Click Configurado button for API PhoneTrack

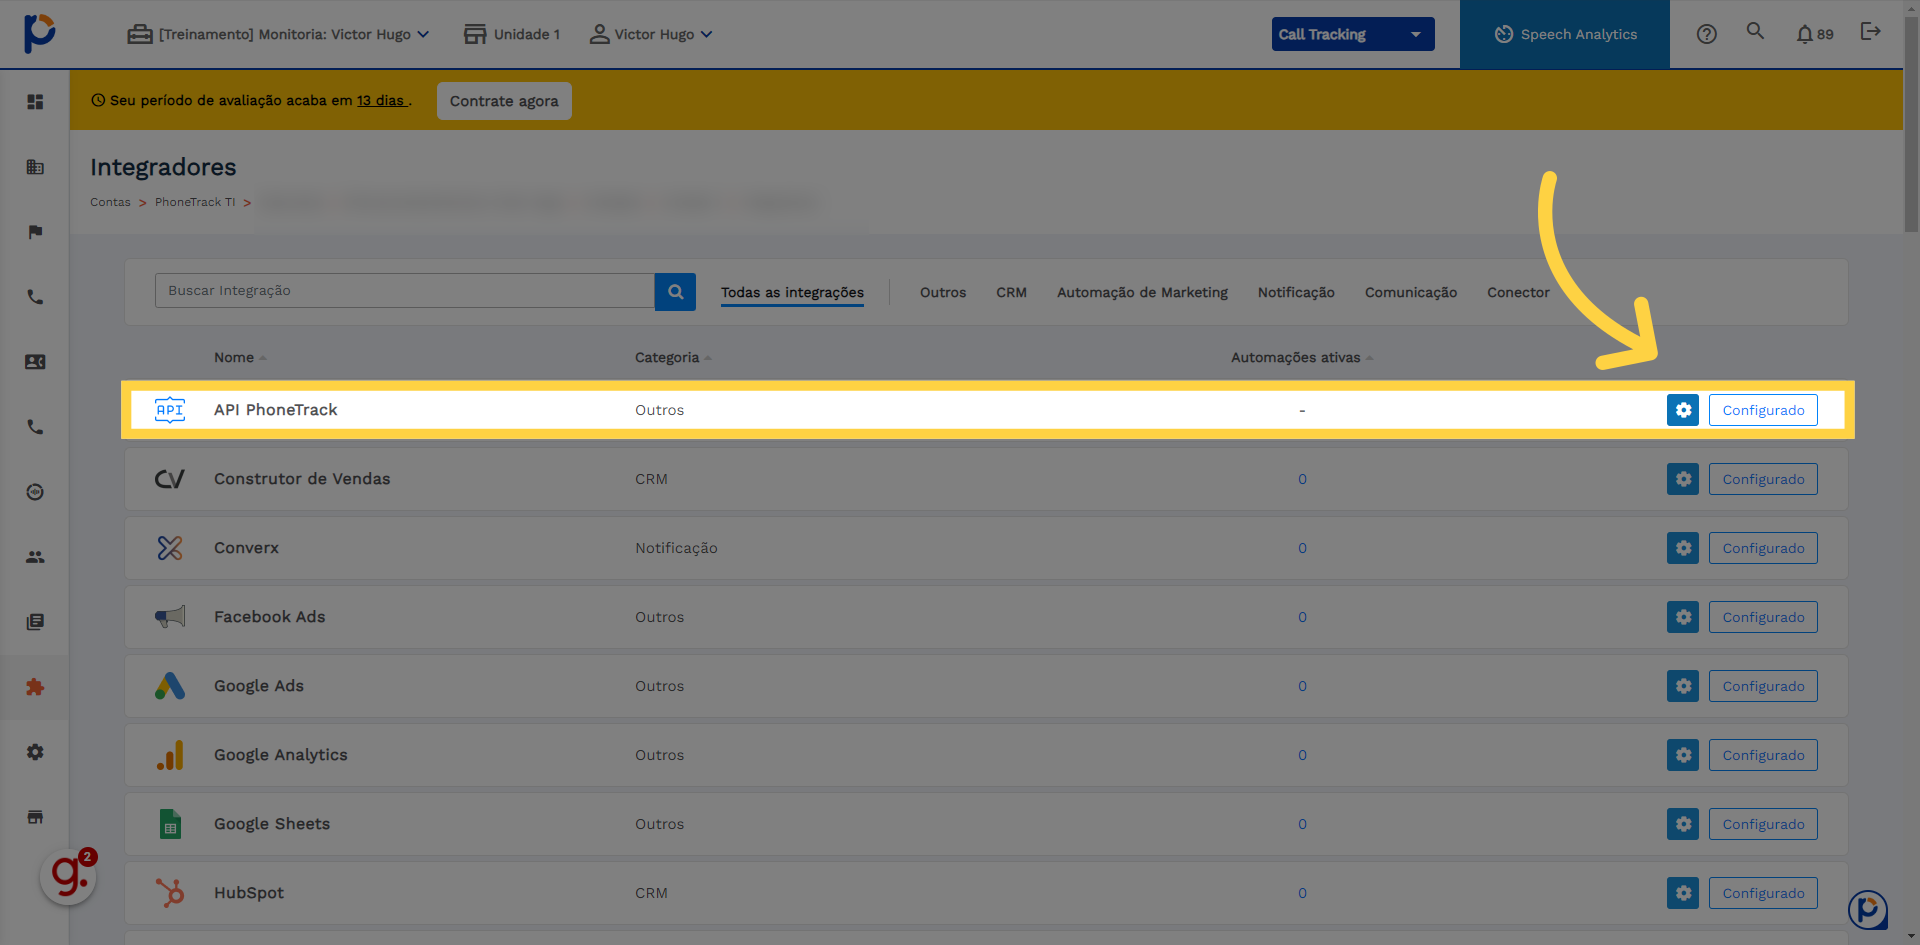click(1763, 410)
